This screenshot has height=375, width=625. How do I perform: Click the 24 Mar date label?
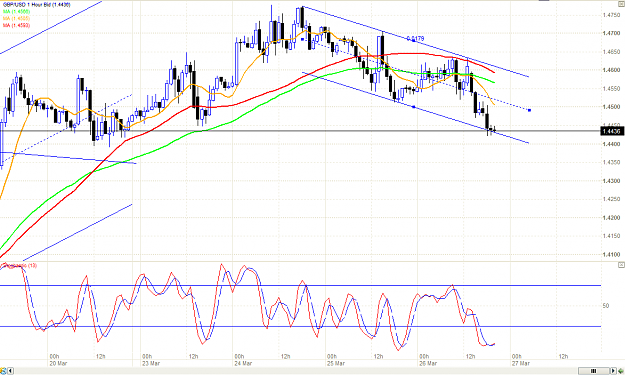[243, 363]
